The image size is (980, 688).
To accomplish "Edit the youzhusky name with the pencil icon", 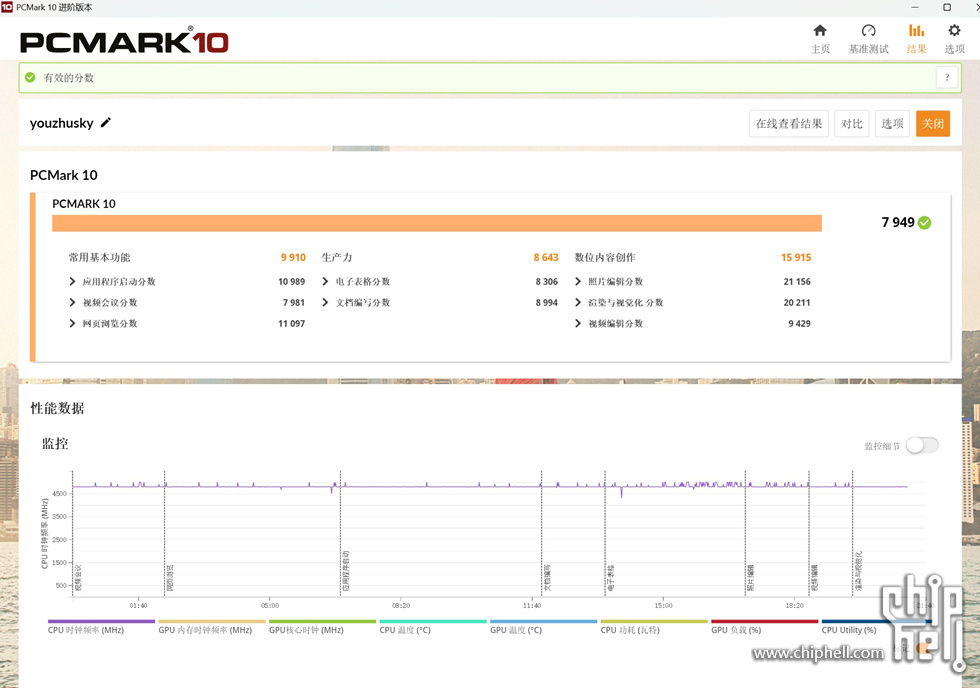I will [x=106, y=122].
